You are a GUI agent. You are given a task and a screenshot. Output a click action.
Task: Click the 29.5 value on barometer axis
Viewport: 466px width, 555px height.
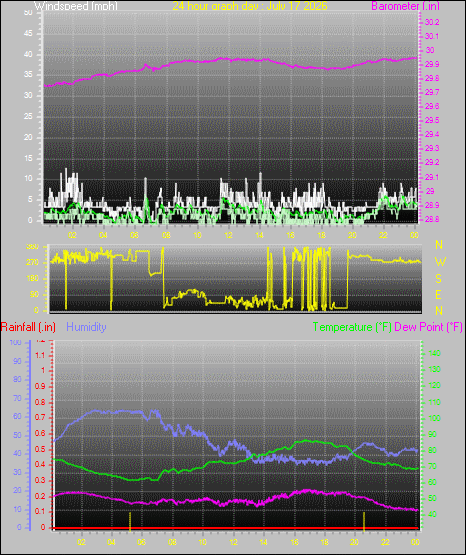point(432,120)
